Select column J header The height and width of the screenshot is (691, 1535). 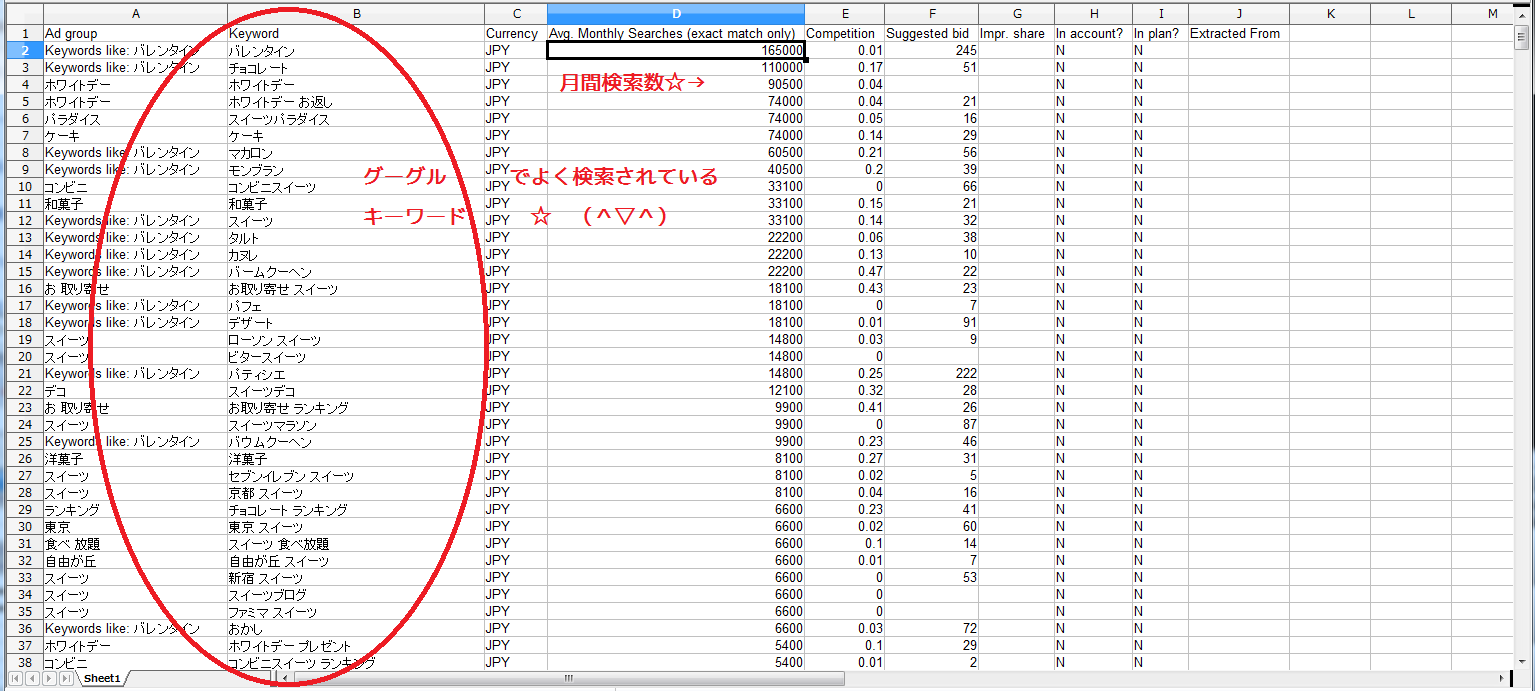pos(1238,13)
